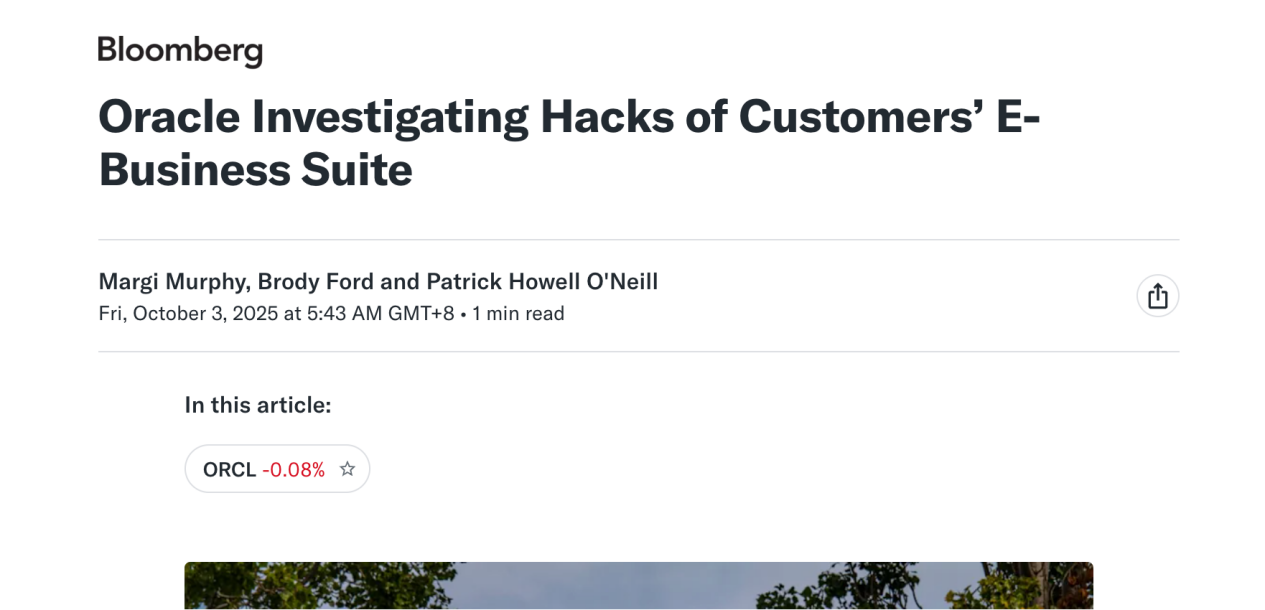This screenshot has height=610, width=1265.
Task: Click the word and in the byline
Action: (399, 282)
